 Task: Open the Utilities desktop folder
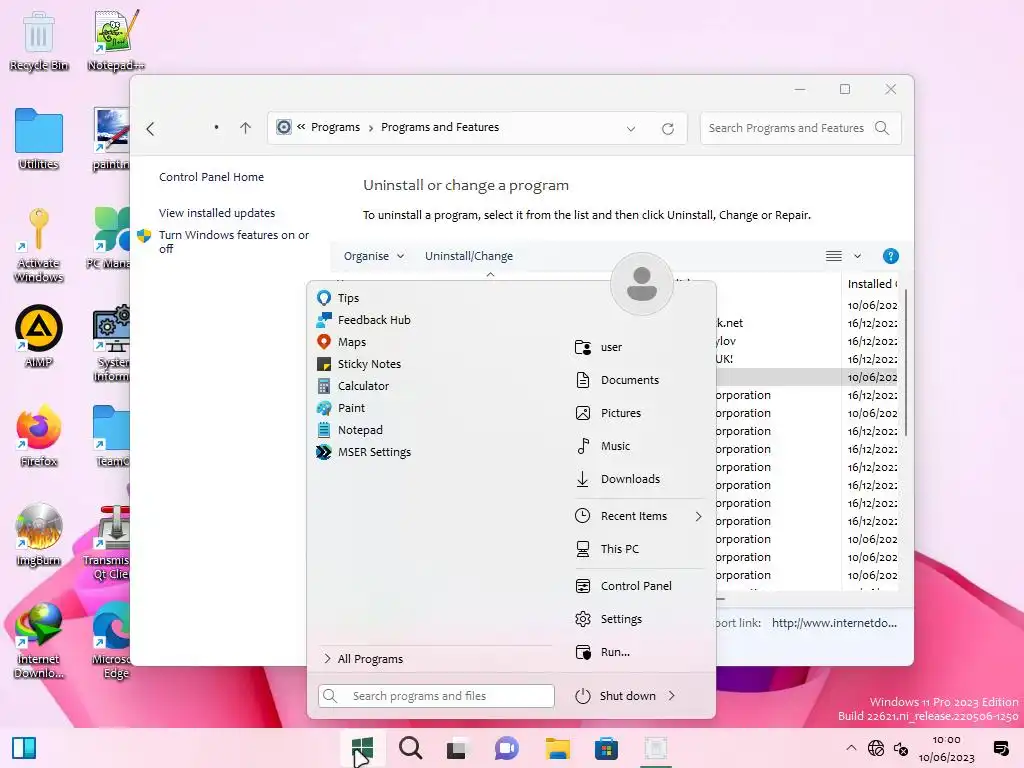[39, 139]
